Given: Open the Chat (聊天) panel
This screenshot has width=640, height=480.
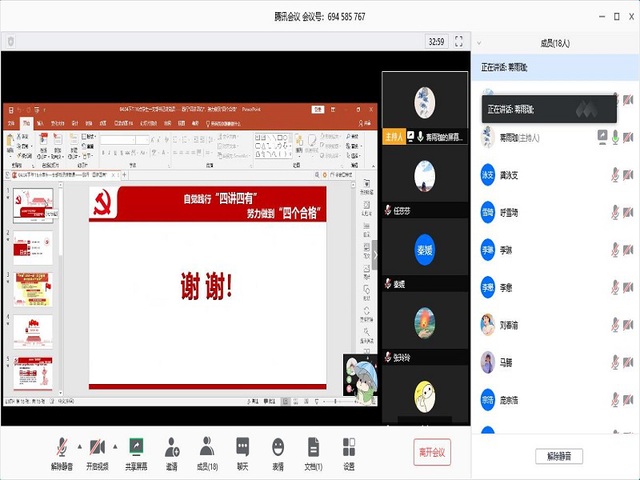Looking at the screenshot, I should pyautogui.click(x=243, y=452).
